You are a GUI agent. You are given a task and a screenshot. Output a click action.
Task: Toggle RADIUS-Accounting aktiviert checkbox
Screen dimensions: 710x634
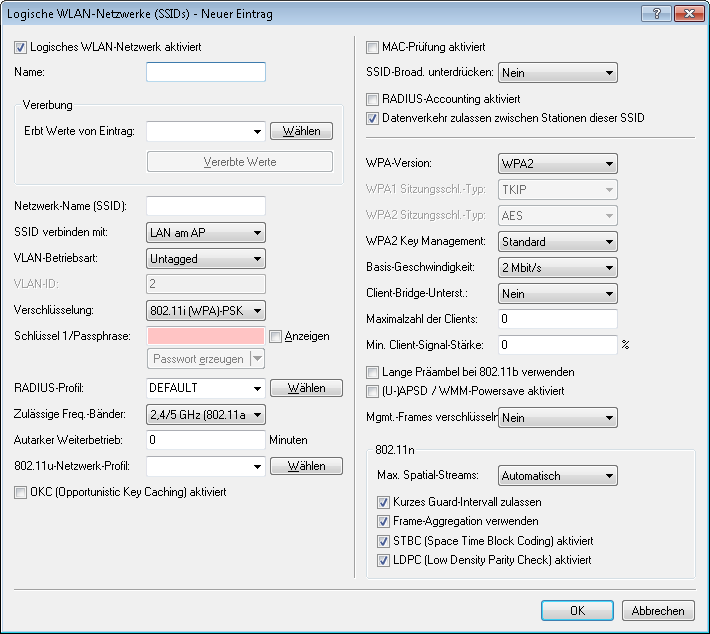click(x=373, y=99)
